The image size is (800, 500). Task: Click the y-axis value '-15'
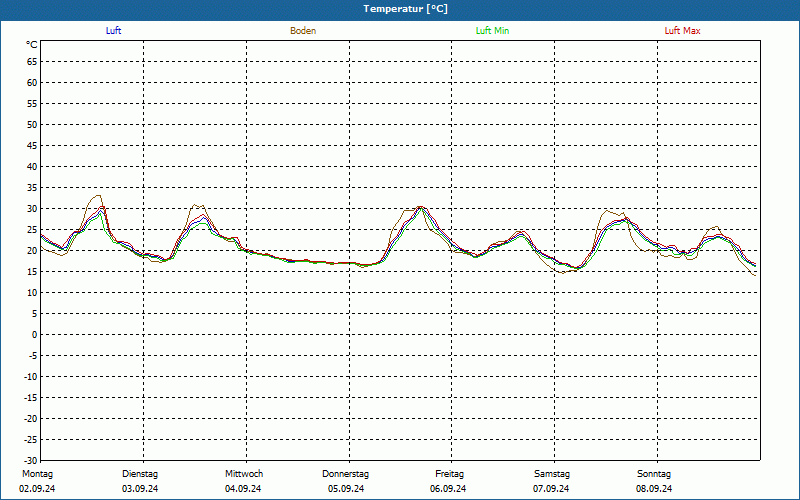point(32,397)
